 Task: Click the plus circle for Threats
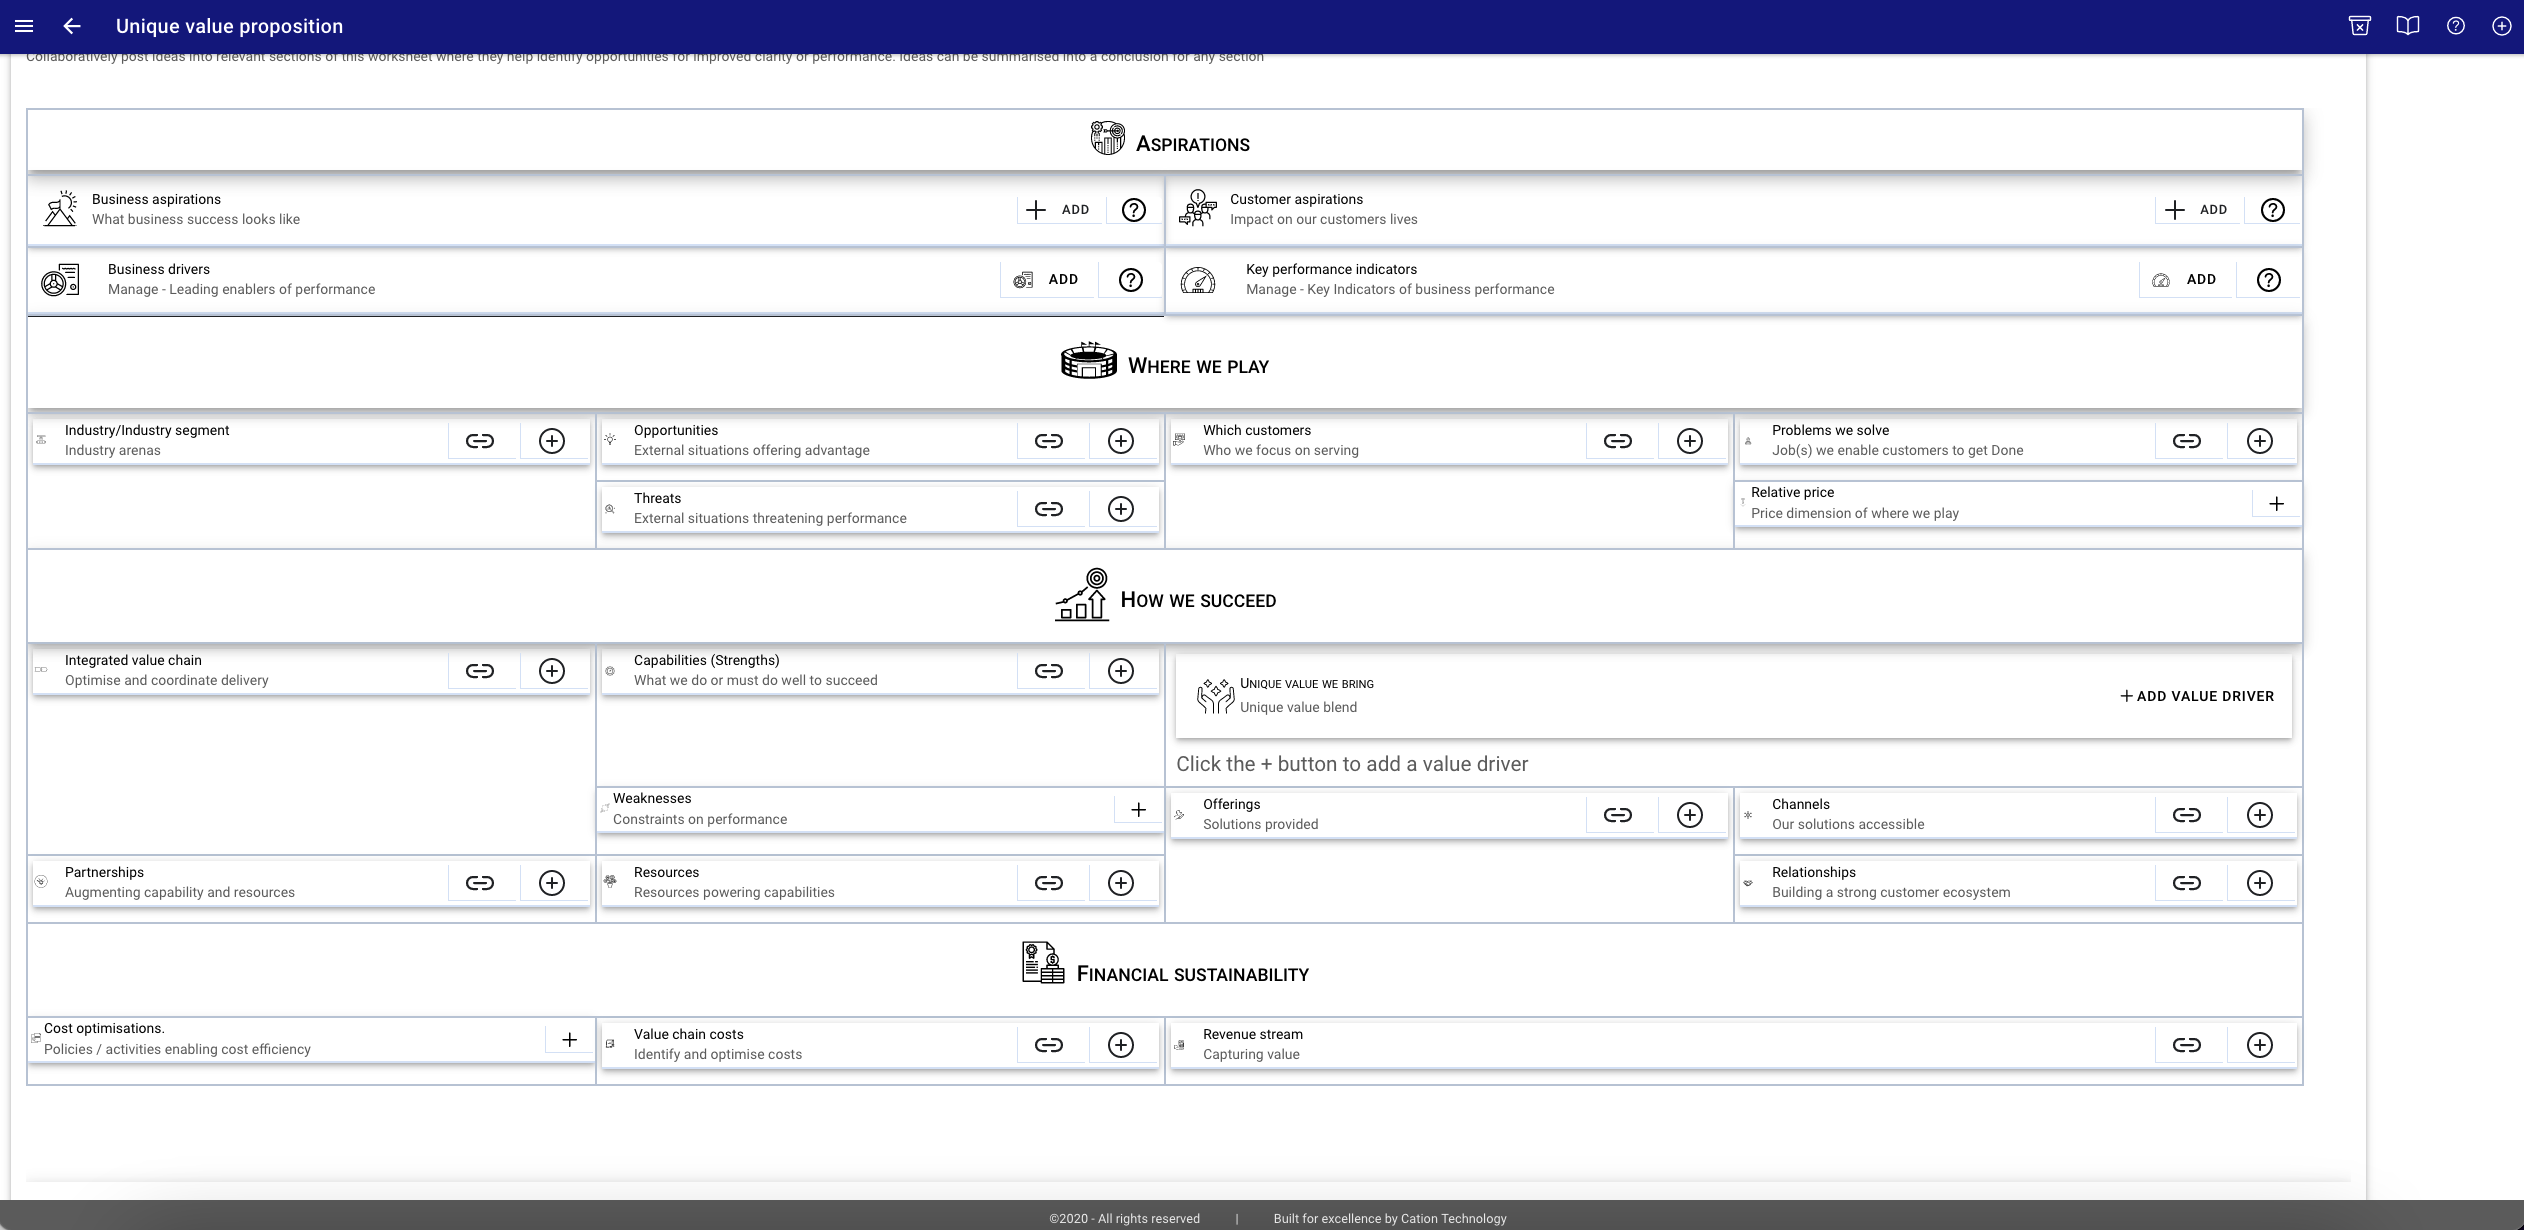coord(1121,509)
